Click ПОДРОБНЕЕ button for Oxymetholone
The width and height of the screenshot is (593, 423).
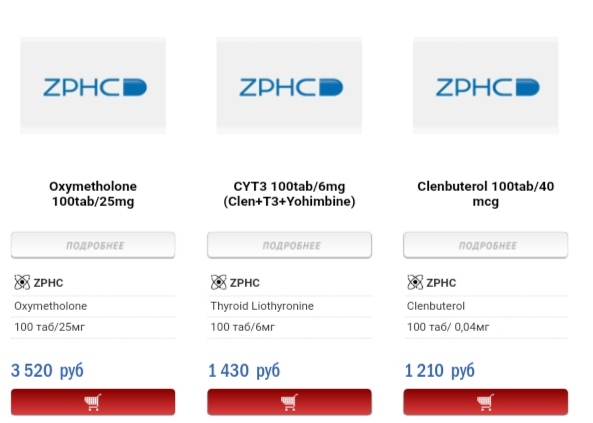(93, 245)
